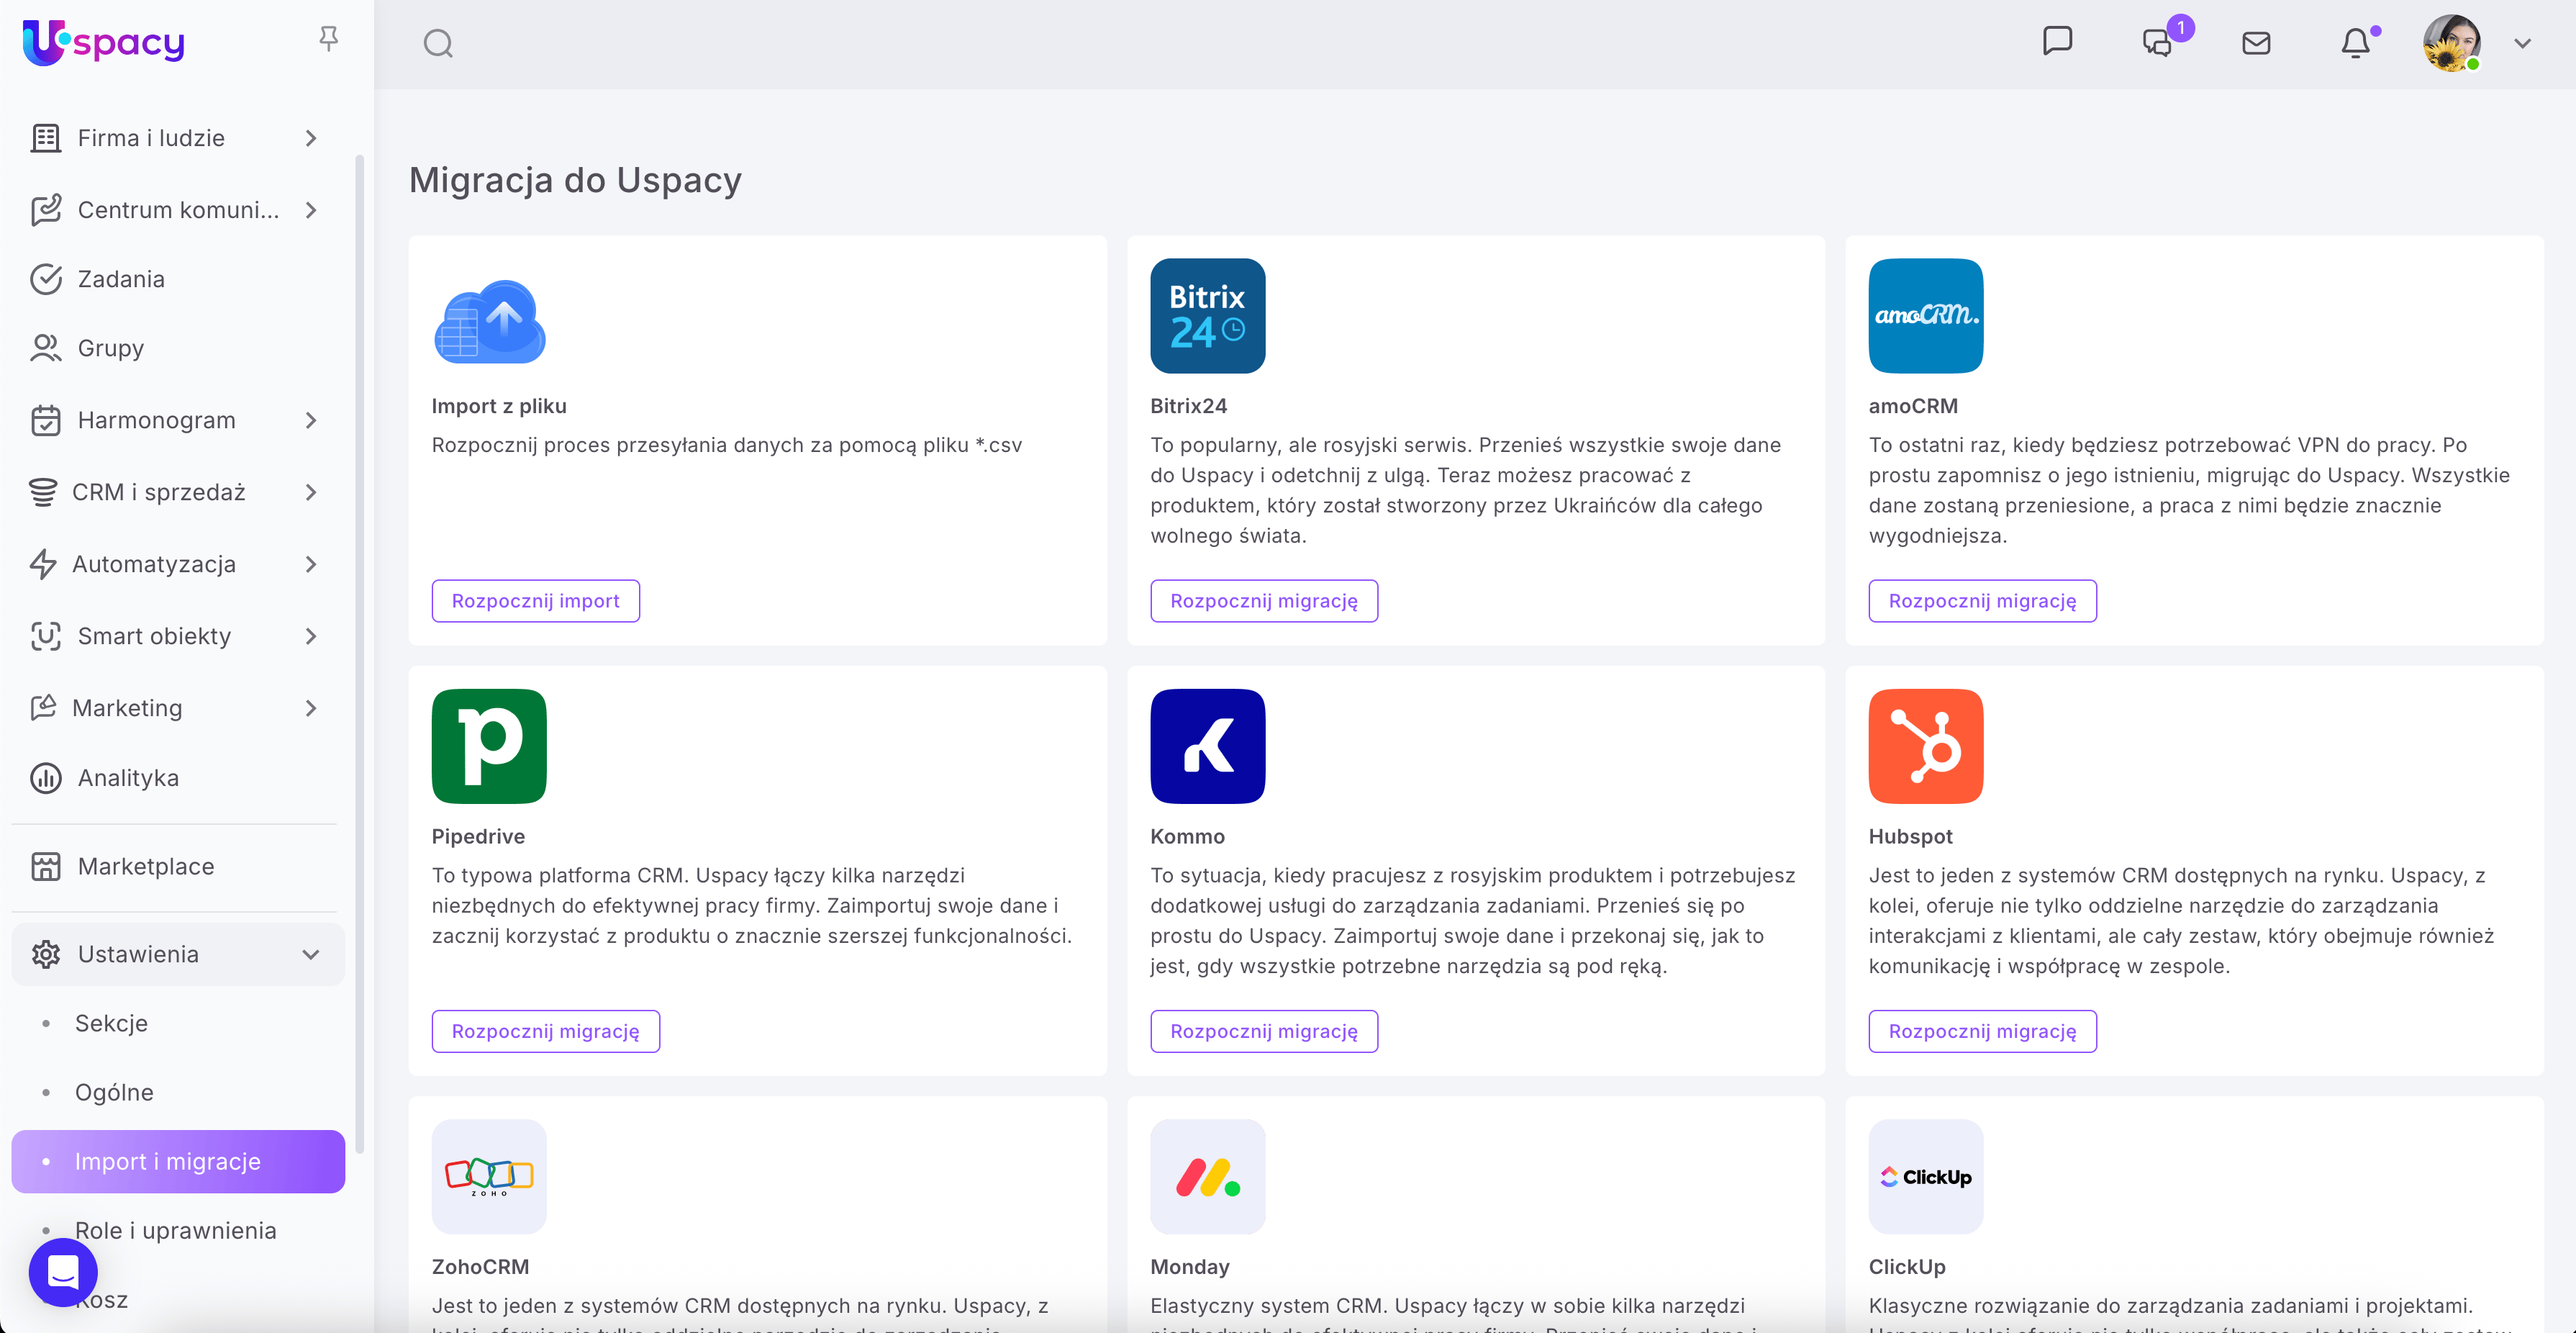Click the Uspacy logo
Screen dimensions: 2576x1333
pos(104,42)
